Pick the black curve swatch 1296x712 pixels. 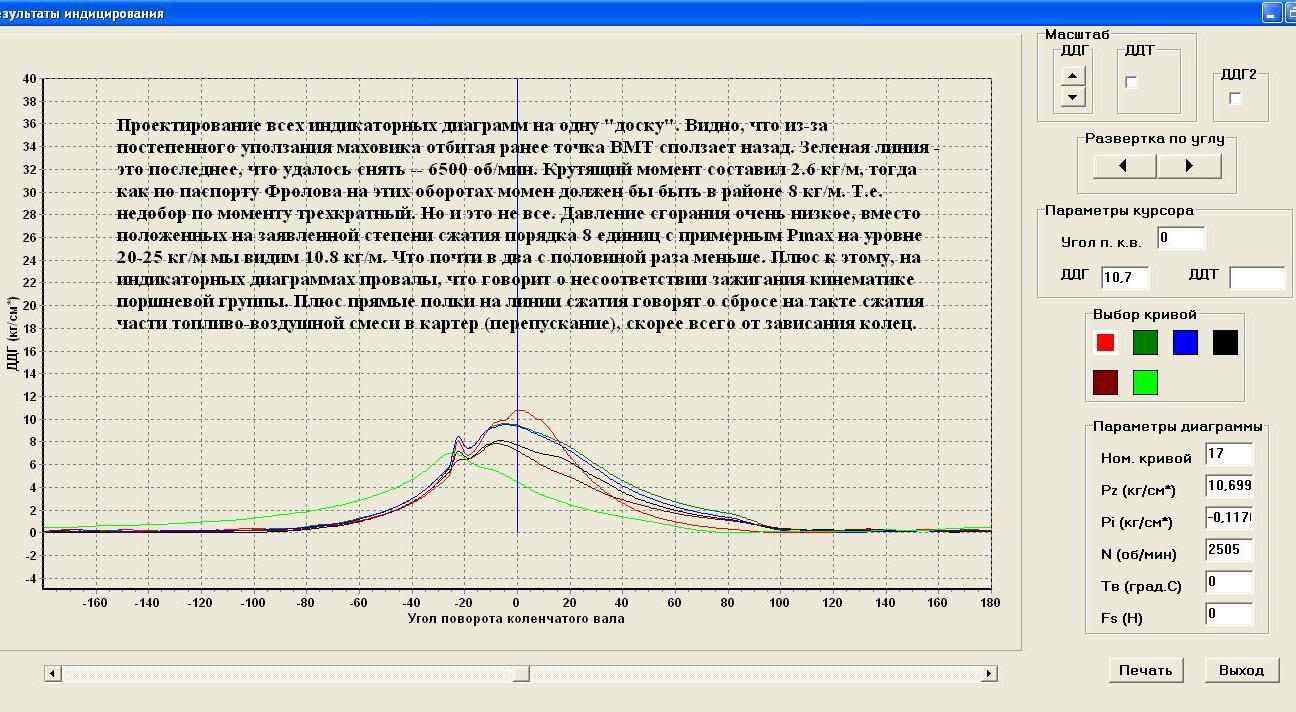1225,343
